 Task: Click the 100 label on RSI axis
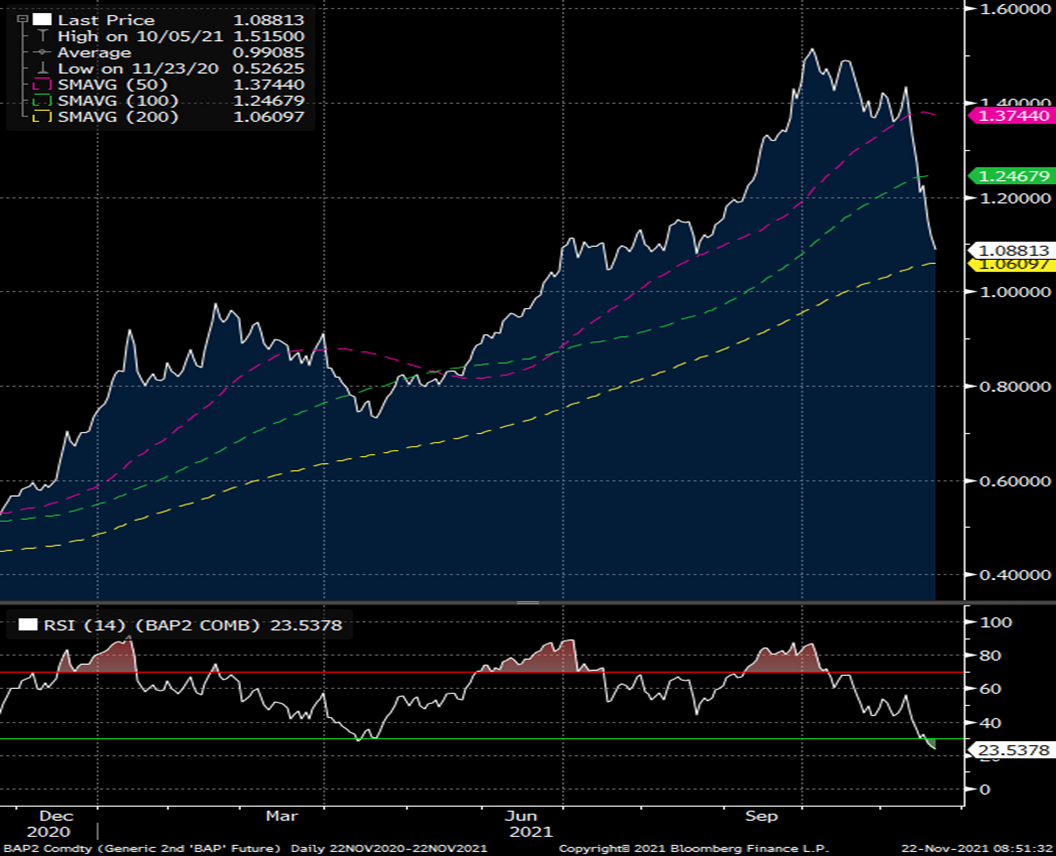pyautogui.click(x=995, y=622)
